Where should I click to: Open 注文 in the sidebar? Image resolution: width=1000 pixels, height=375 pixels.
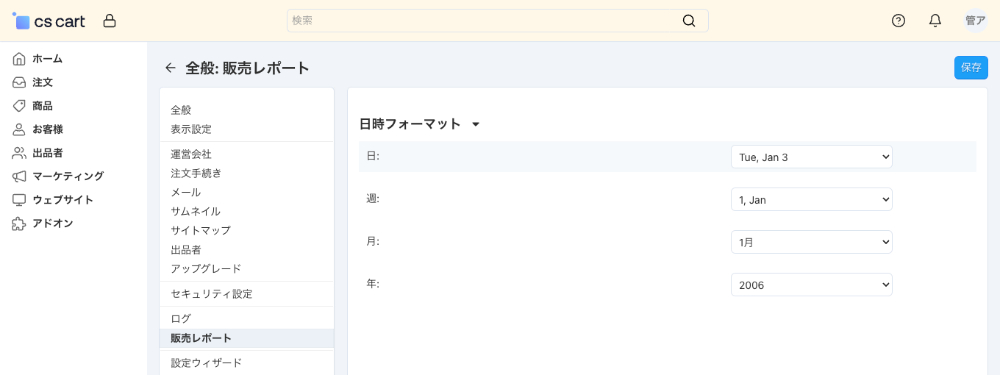42,82
